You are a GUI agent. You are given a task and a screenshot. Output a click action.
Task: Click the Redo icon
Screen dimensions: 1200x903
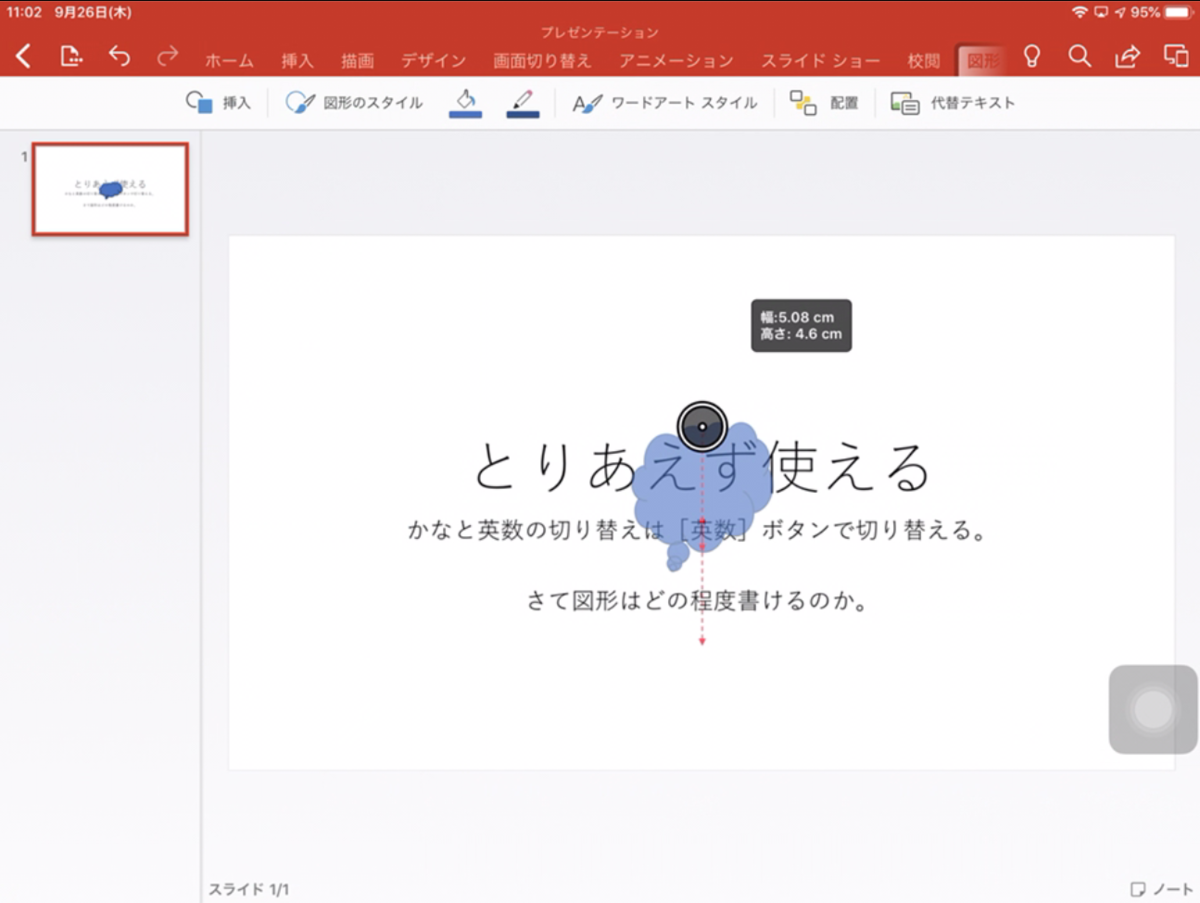tap(168, 58)
